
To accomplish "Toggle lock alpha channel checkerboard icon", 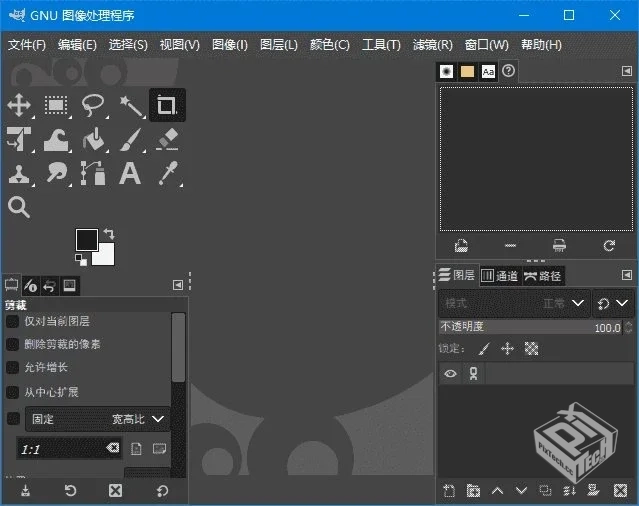I will [x=531, y=349].
